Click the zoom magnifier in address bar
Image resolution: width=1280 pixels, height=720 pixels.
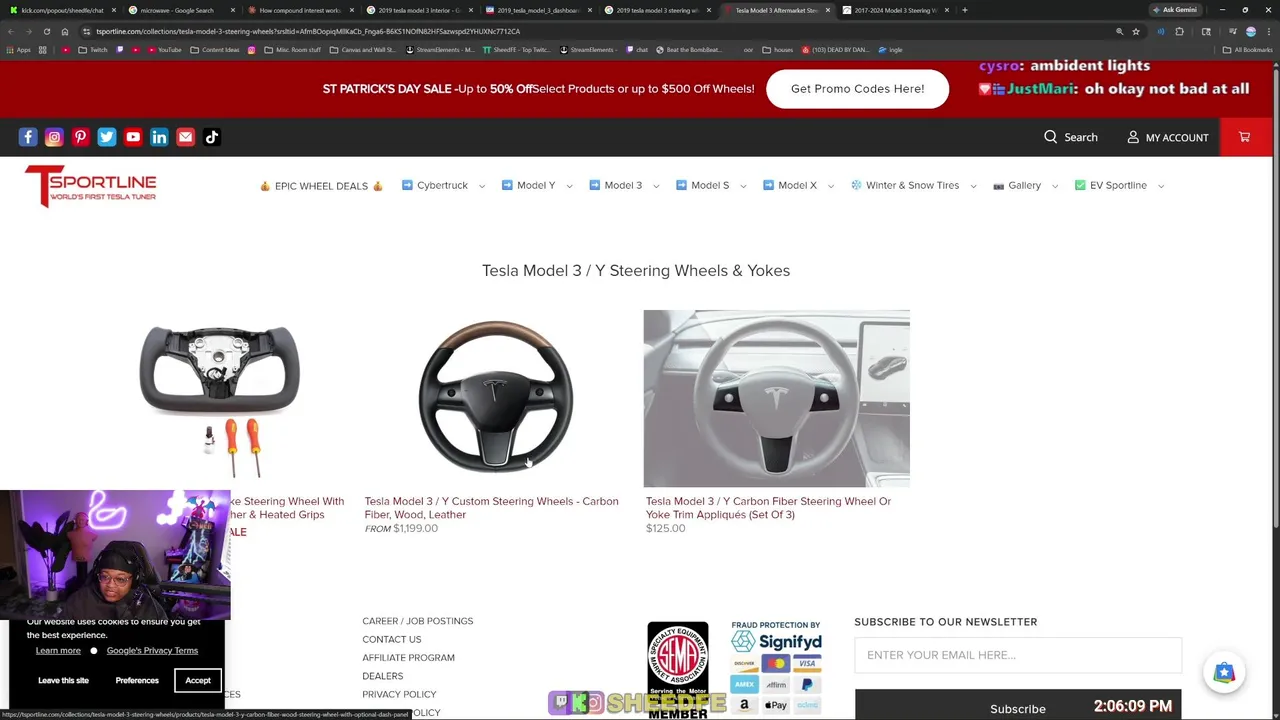(x=1119, y=31)
